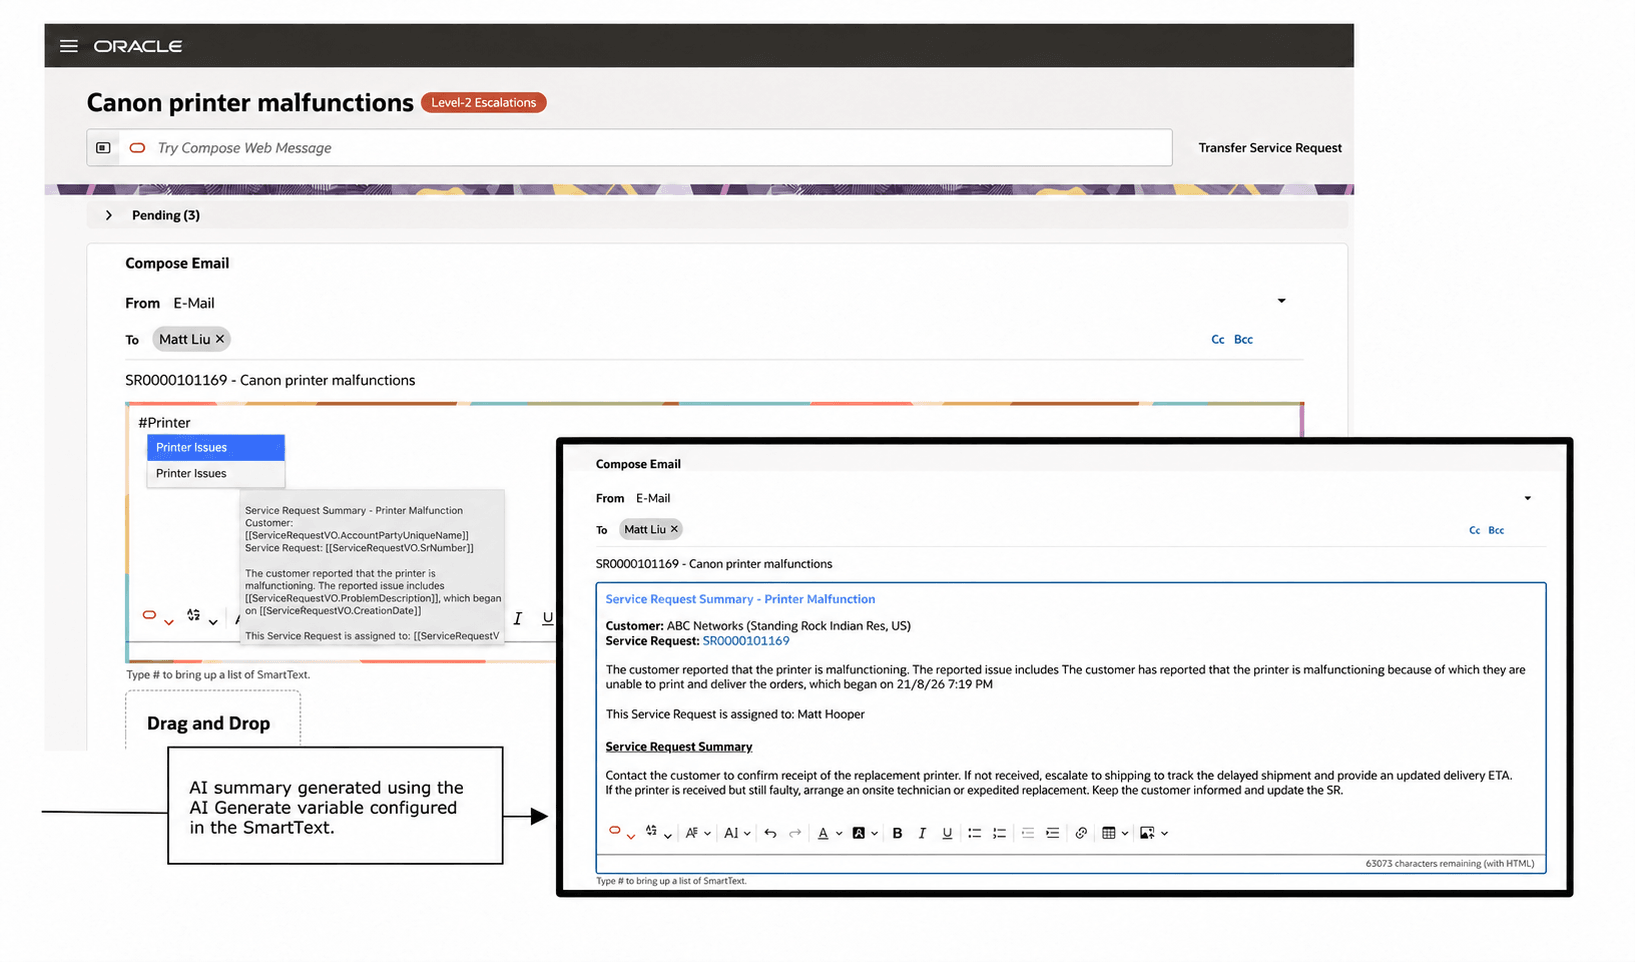The image size is (1635, 962).
Task: Open font background color picker
Action: 865,833
